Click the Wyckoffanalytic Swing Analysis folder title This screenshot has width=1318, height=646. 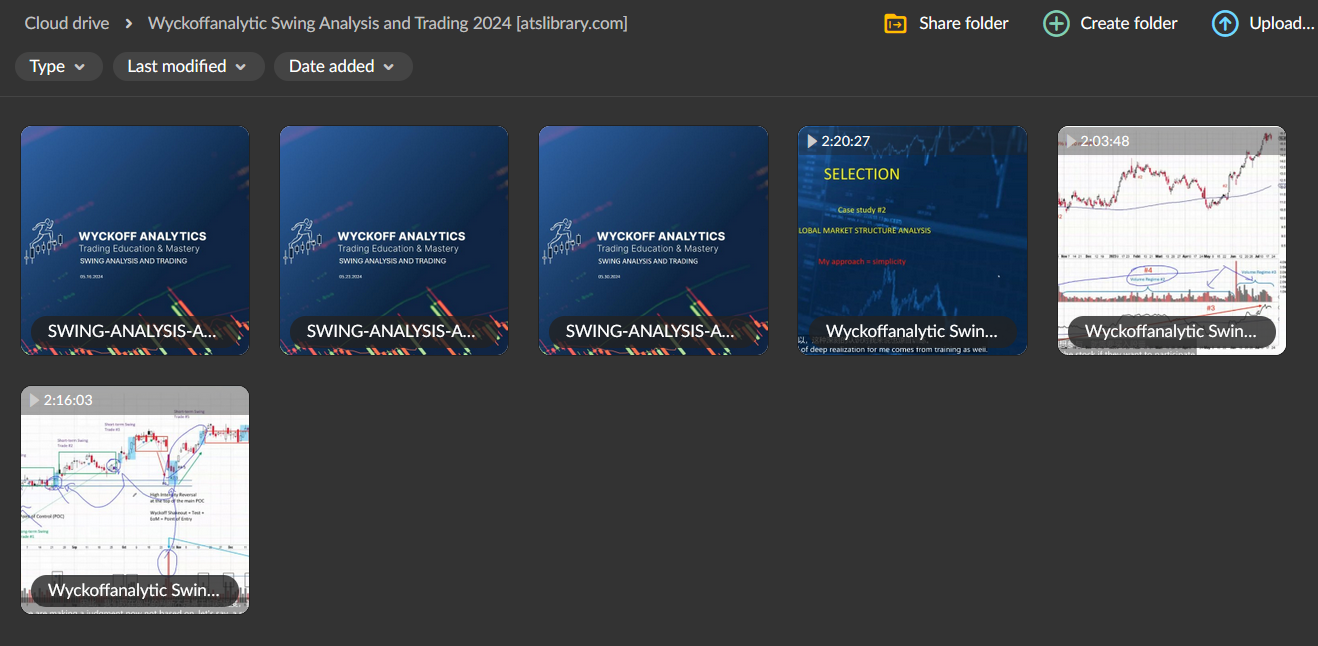pyautogui.click(x=385, y=22)
